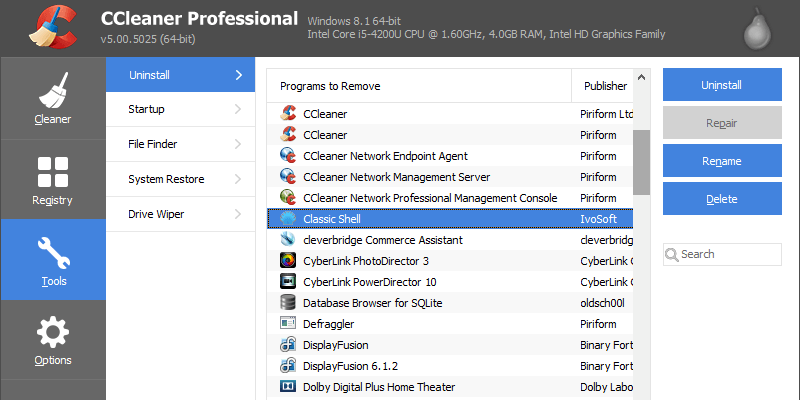Click the Classic Shell shell icon

point(288,219)
